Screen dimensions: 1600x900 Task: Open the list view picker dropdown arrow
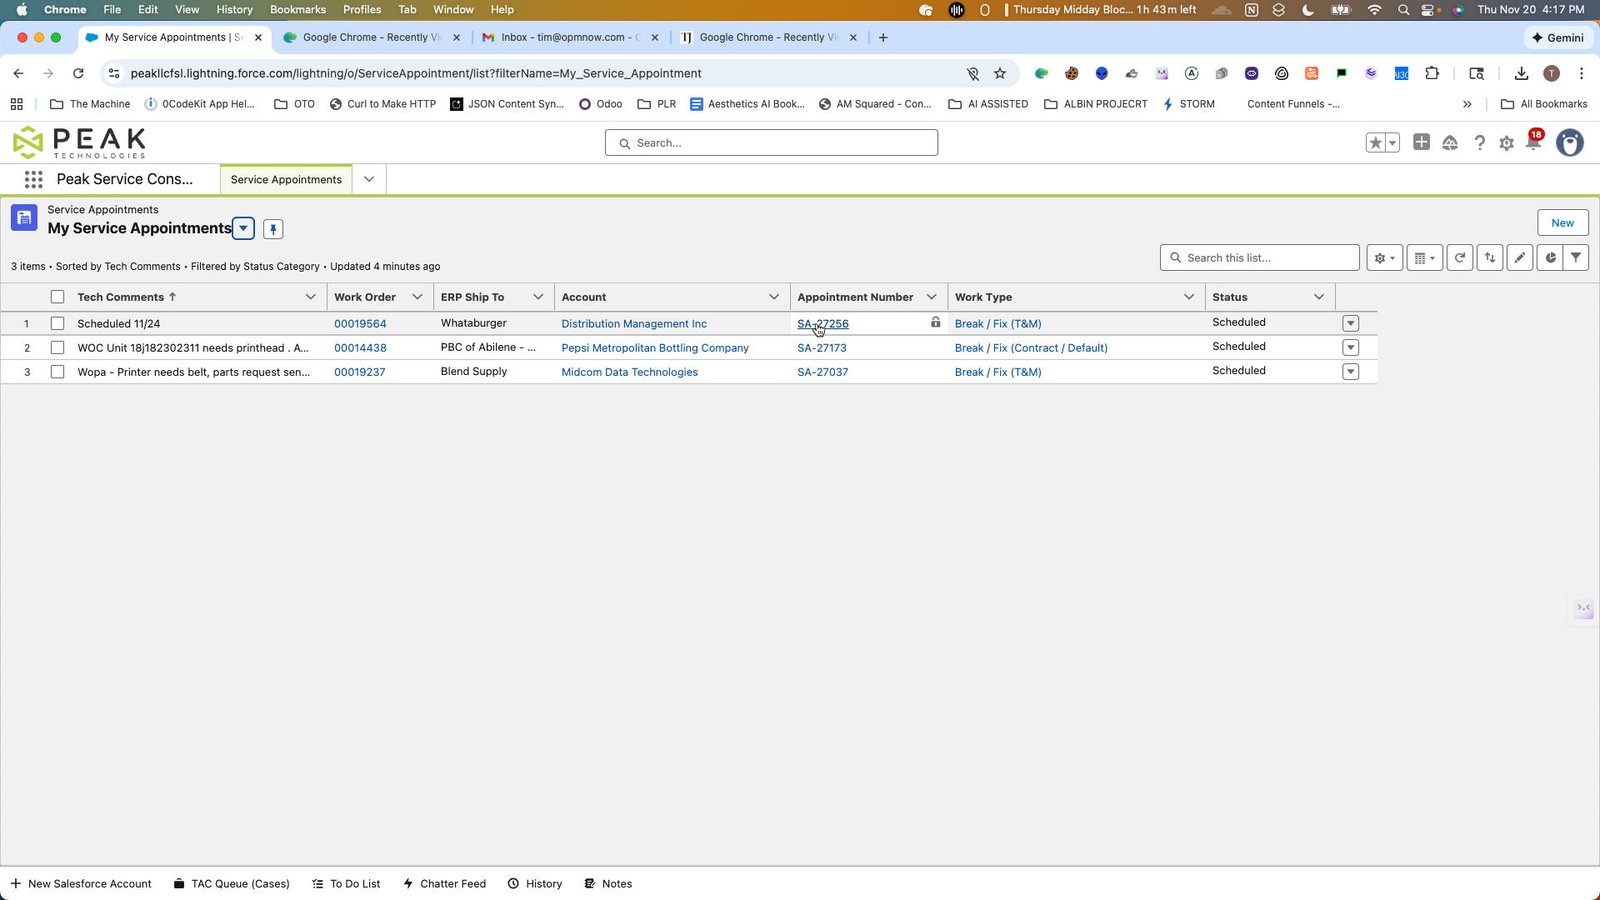coord(243,228)
